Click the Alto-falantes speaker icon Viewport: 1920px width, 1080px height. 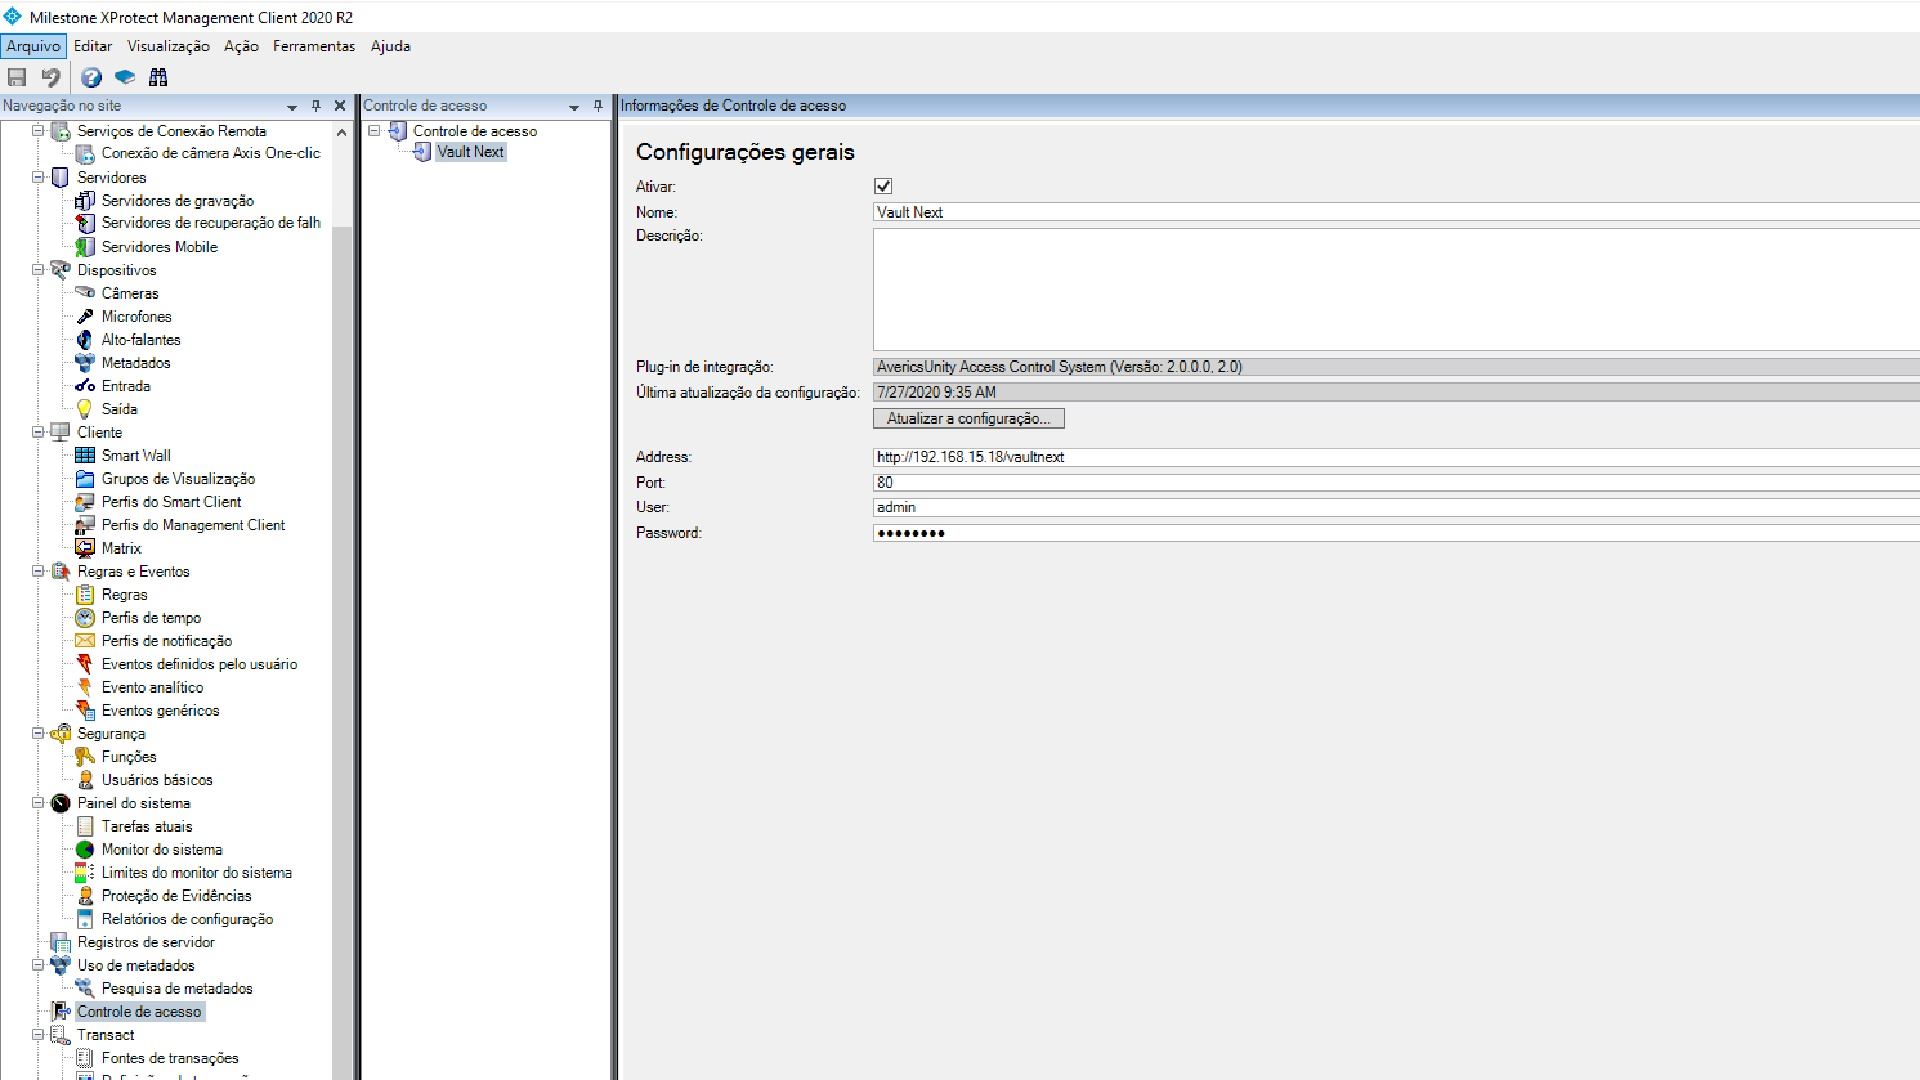85,340
